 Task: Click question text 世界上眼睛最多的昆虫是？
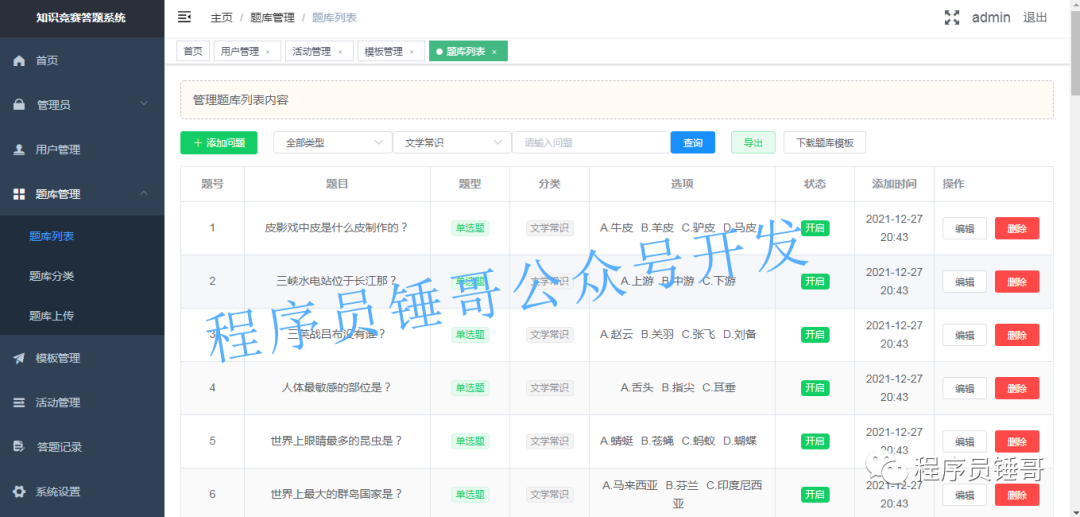point(337,441)
